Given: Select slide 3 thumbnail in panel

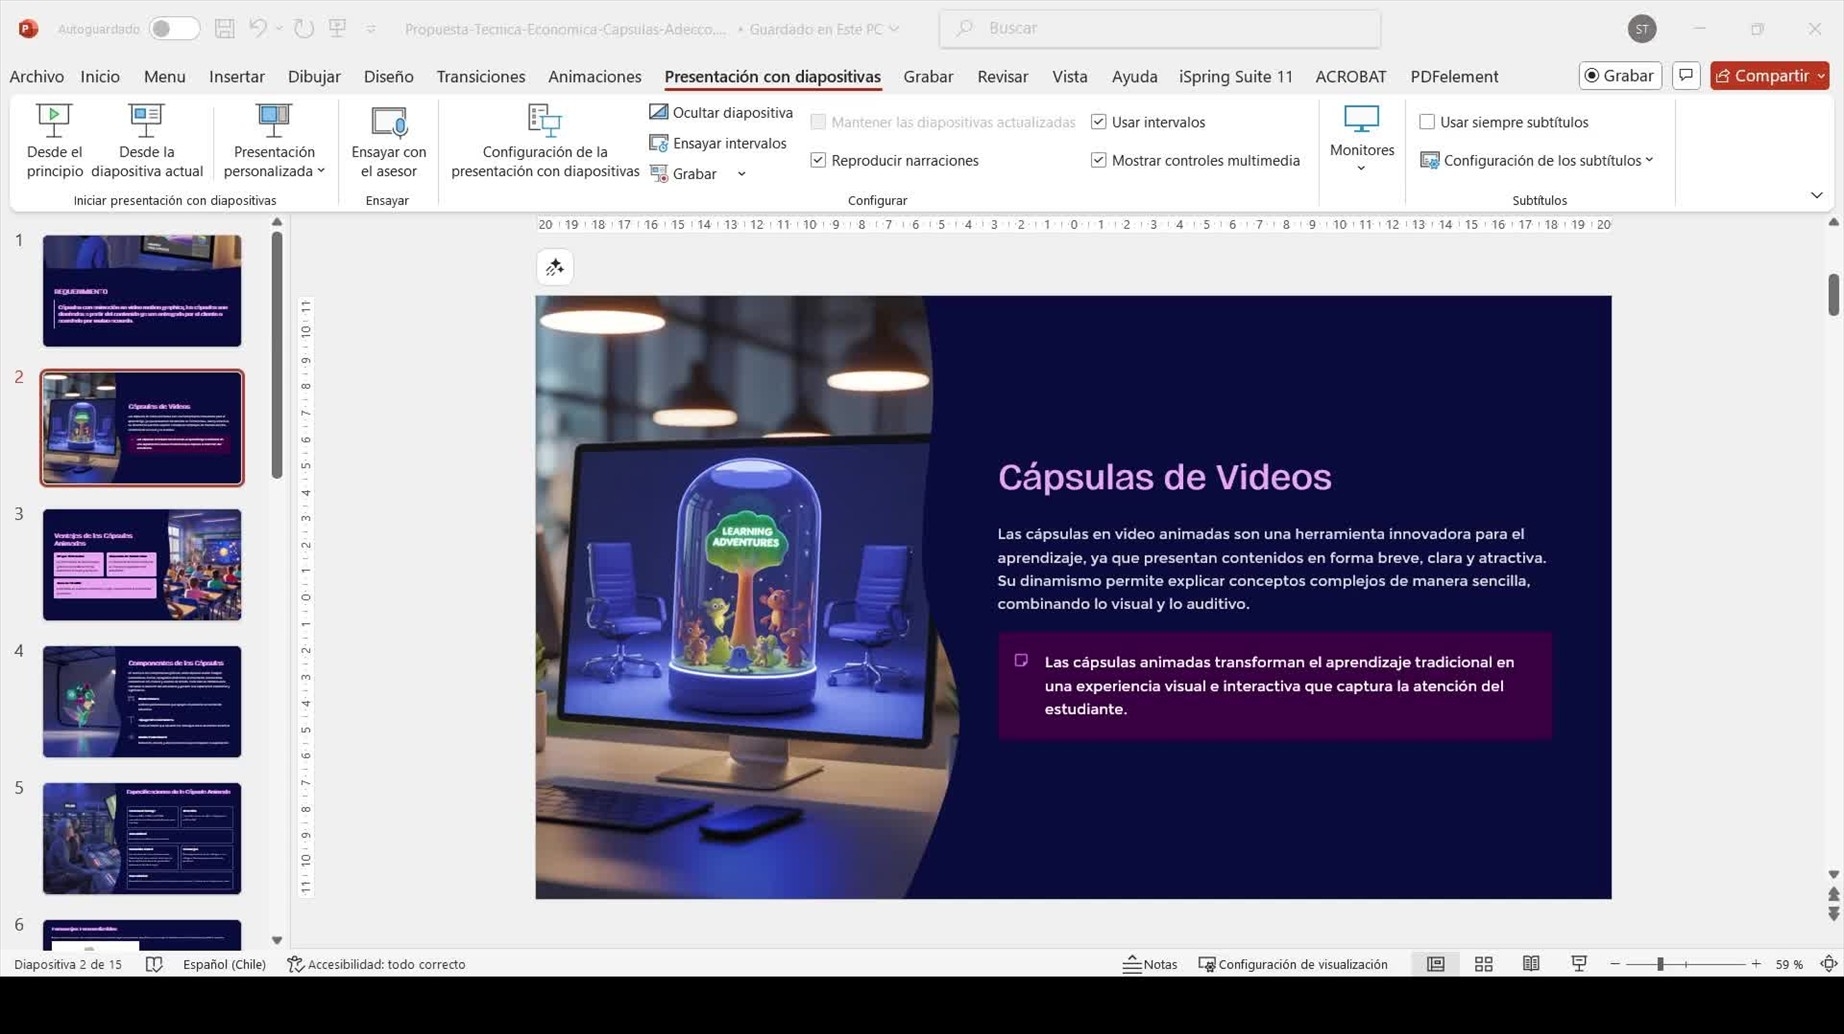Looking at the screenshot, I should [142, 565].
